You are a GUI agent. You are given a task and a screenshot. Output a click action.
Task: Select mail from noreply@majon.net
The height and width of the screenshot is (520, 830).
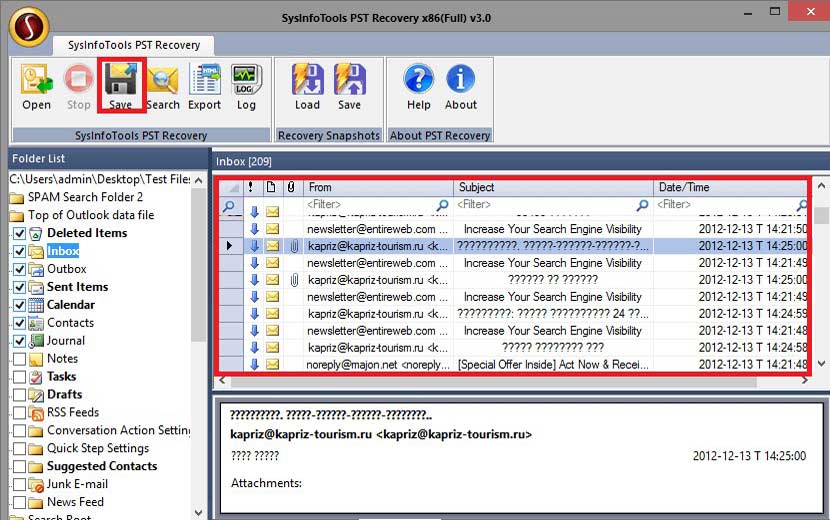pos(512,364)
